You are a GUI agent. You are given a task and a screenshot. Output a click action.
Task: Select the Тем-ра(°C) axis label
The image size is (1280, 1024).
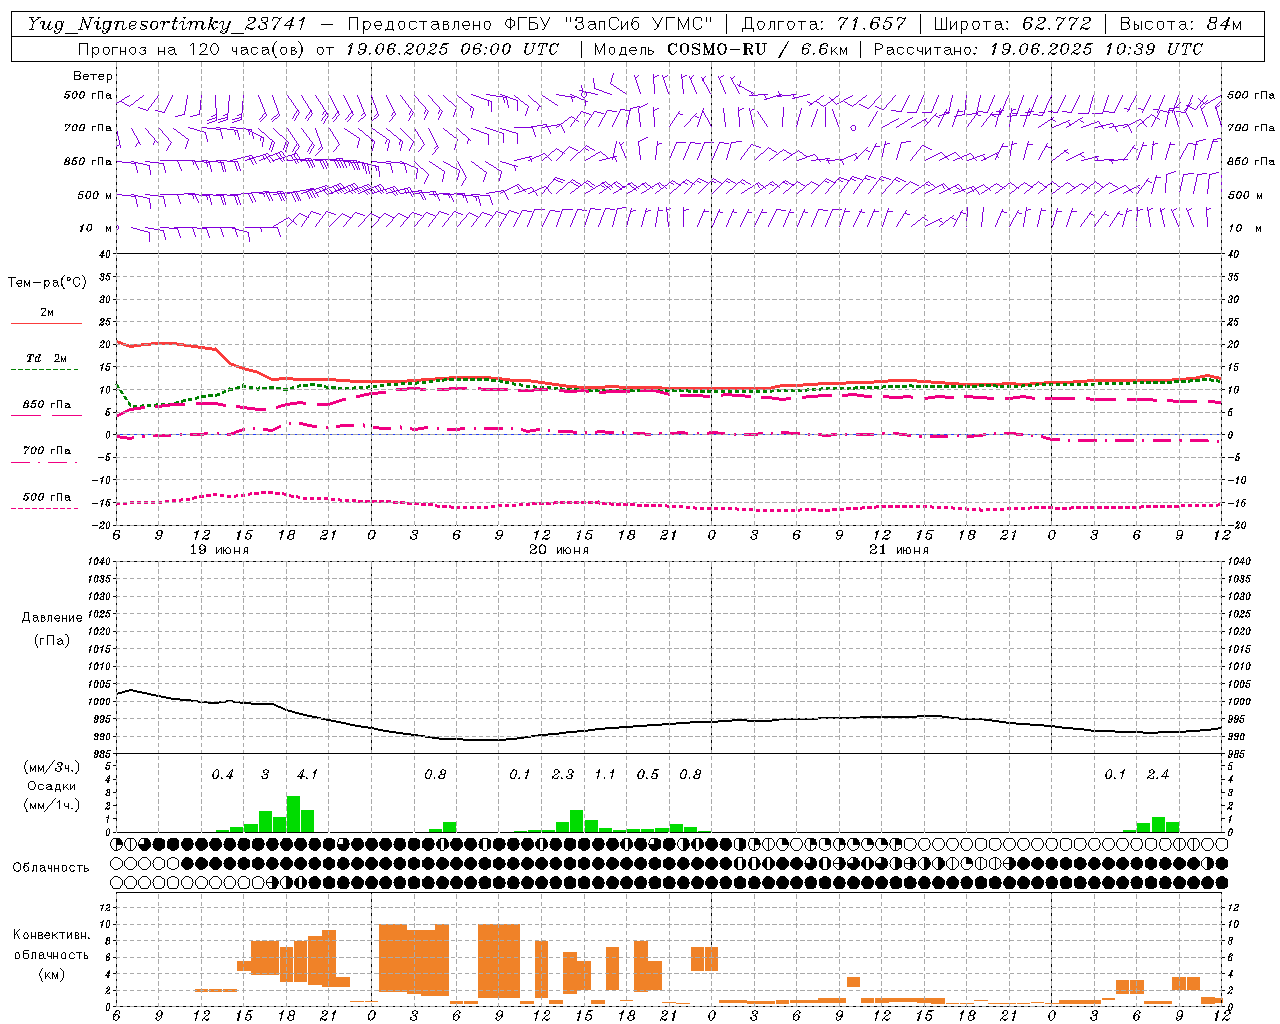(47, 283)
